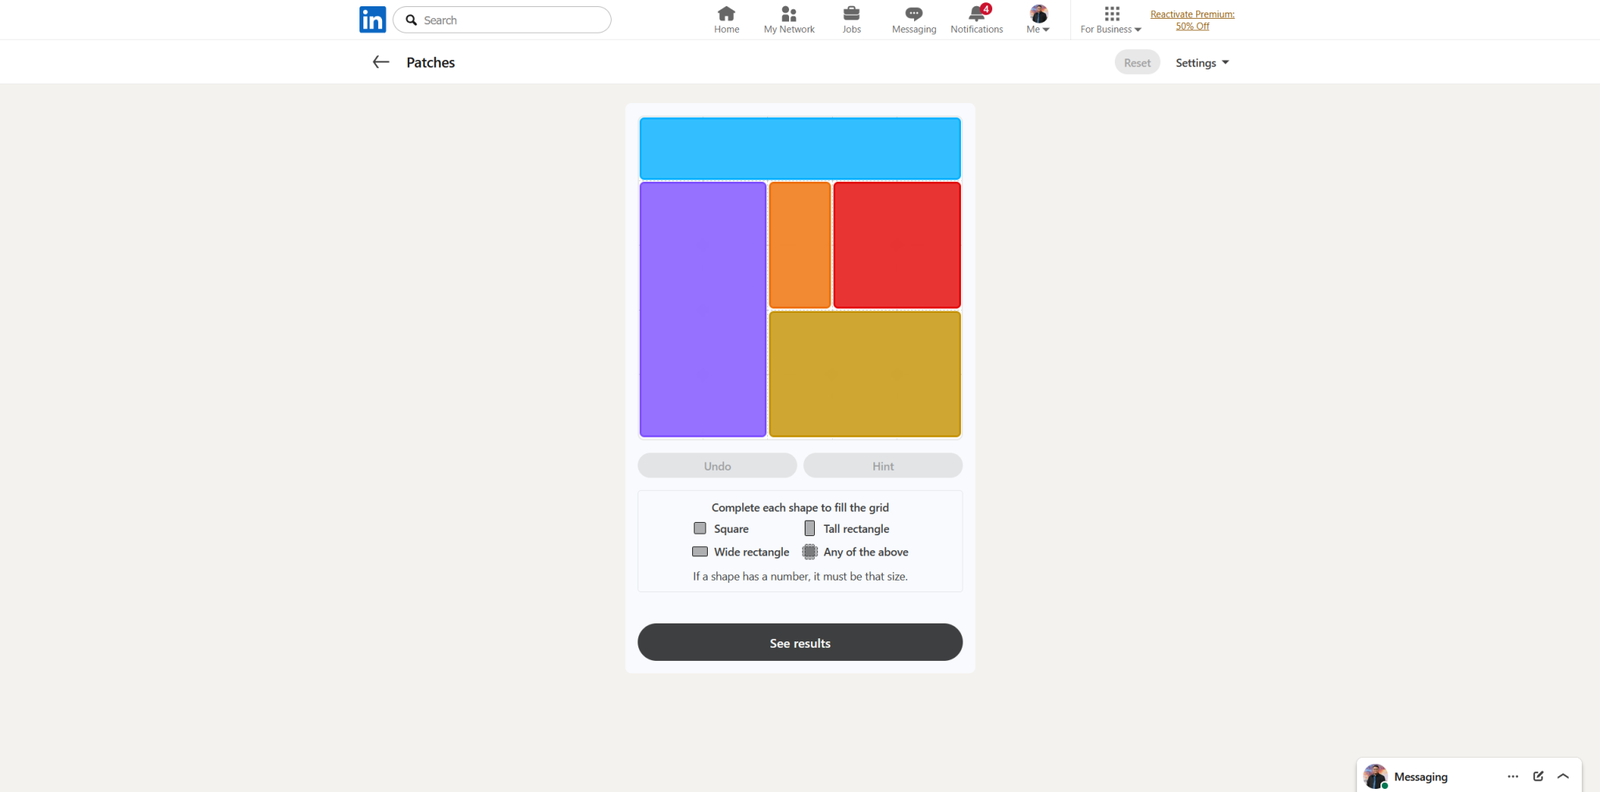Screen dimensions: 1600x792
Task: Click the Reset button
Action: (x=1137, y=63)
